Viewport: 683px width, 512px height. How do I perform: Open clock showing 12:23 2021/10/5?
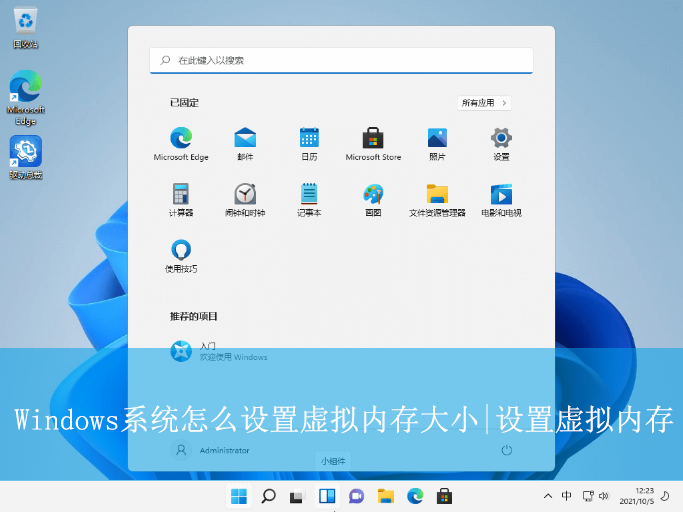(x=636, y=496)
